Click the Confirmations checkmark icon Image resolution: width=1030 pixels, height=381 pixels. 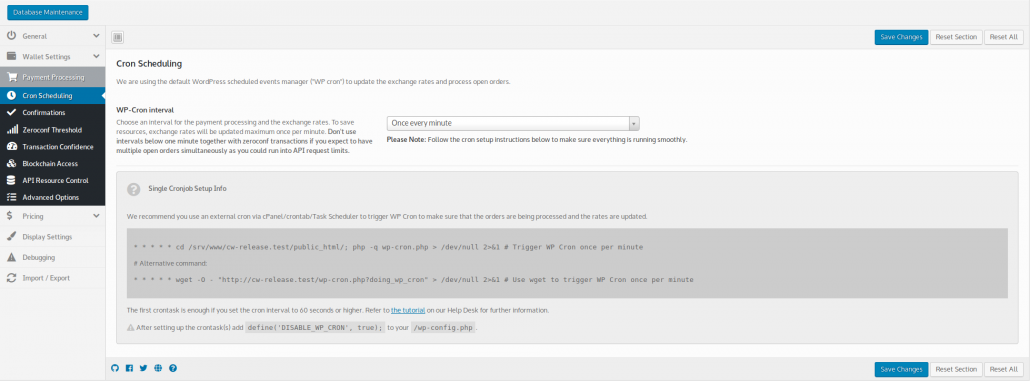[x=11, y=112]
